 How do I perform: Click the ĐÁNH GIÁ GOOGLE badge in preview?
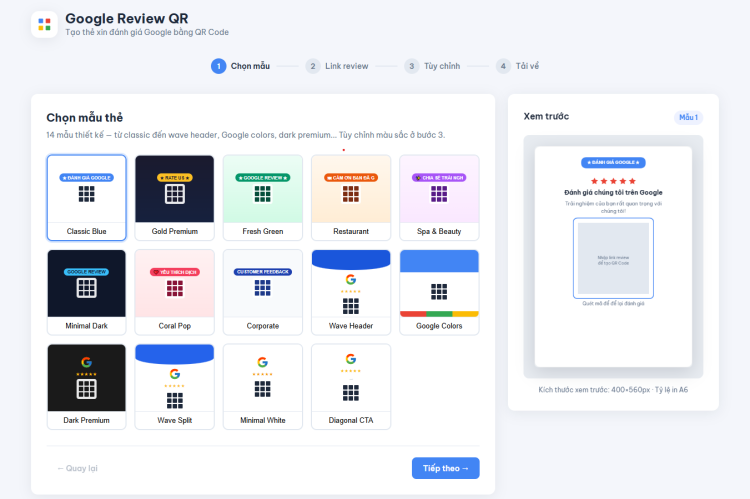613,163
